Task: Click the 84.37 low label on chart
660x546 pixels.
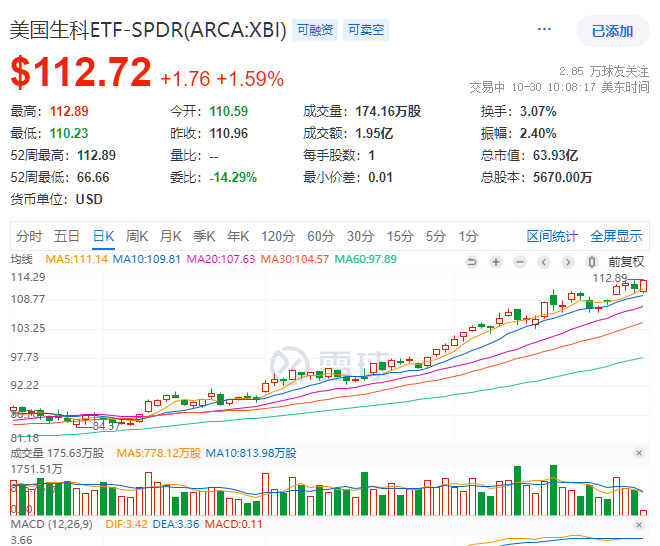Action: 106,426
